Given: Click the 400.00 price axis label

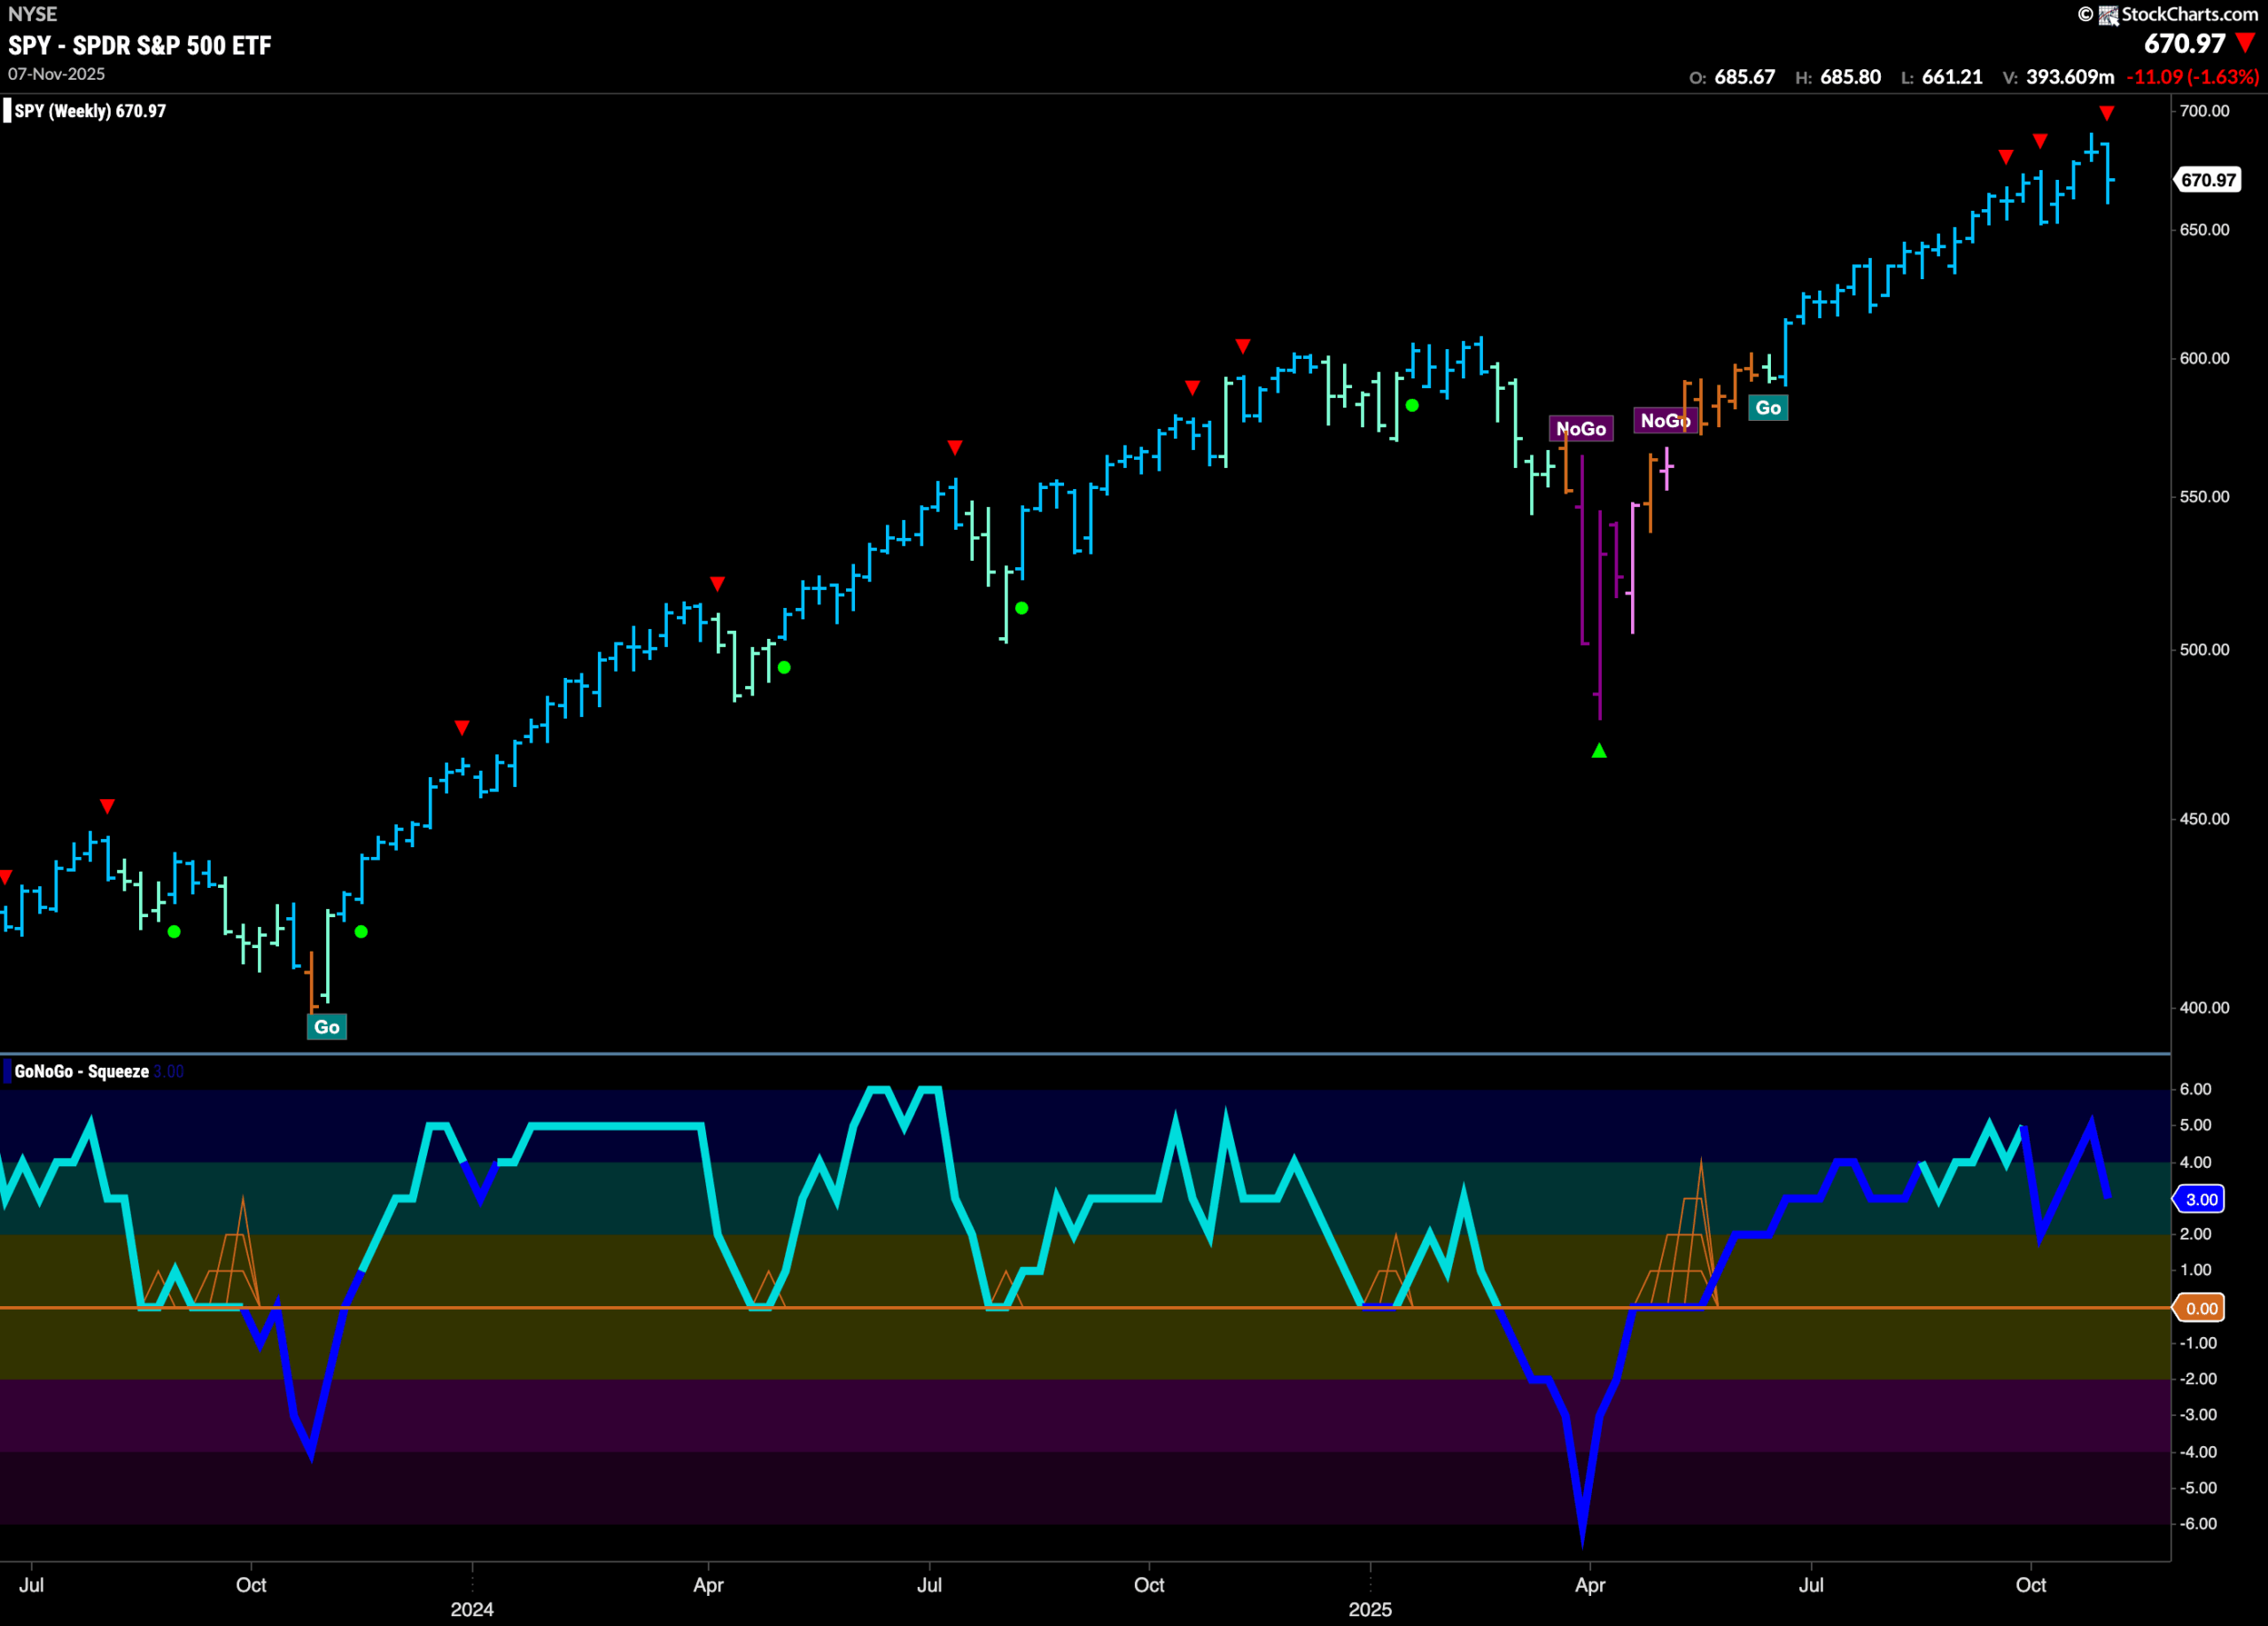Looking at the screenshot, I should [2204, 1008].
